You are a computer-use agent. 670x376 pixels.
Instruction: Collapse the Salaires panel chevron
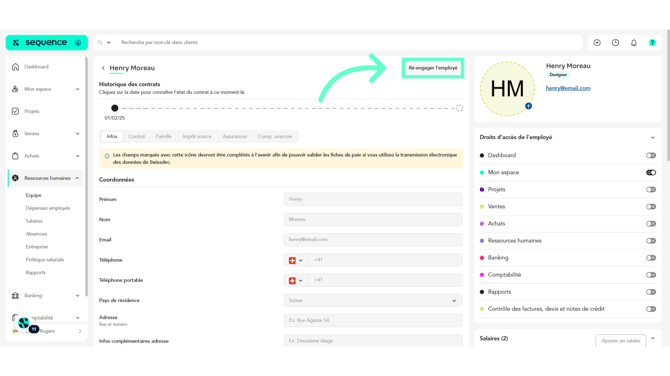[652, 338]
